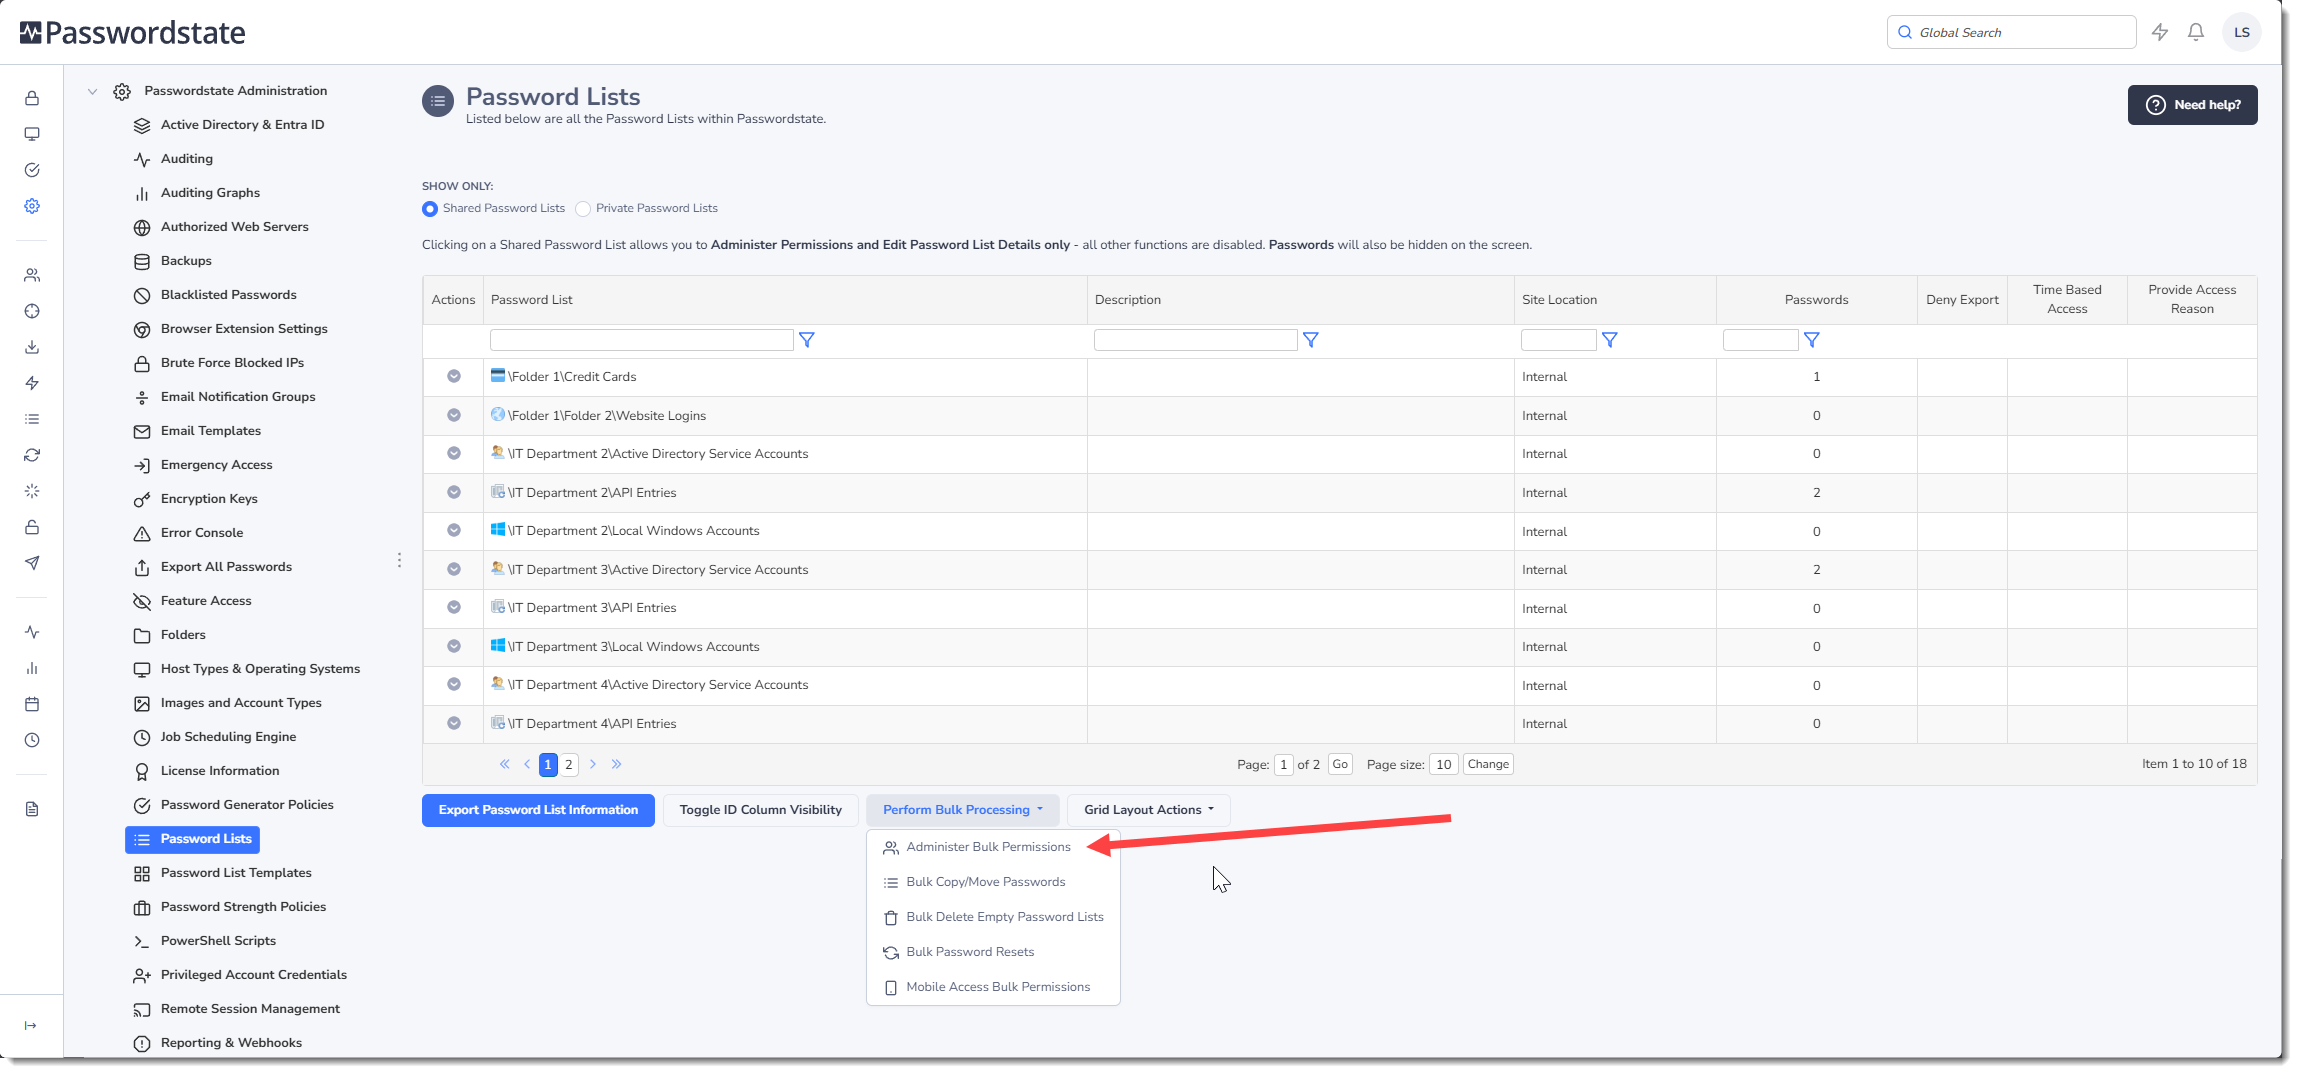The height and width of the screenshot is (1073, 2297).
Task: Go to page 2 of grid
Action: tap(569, 764)
